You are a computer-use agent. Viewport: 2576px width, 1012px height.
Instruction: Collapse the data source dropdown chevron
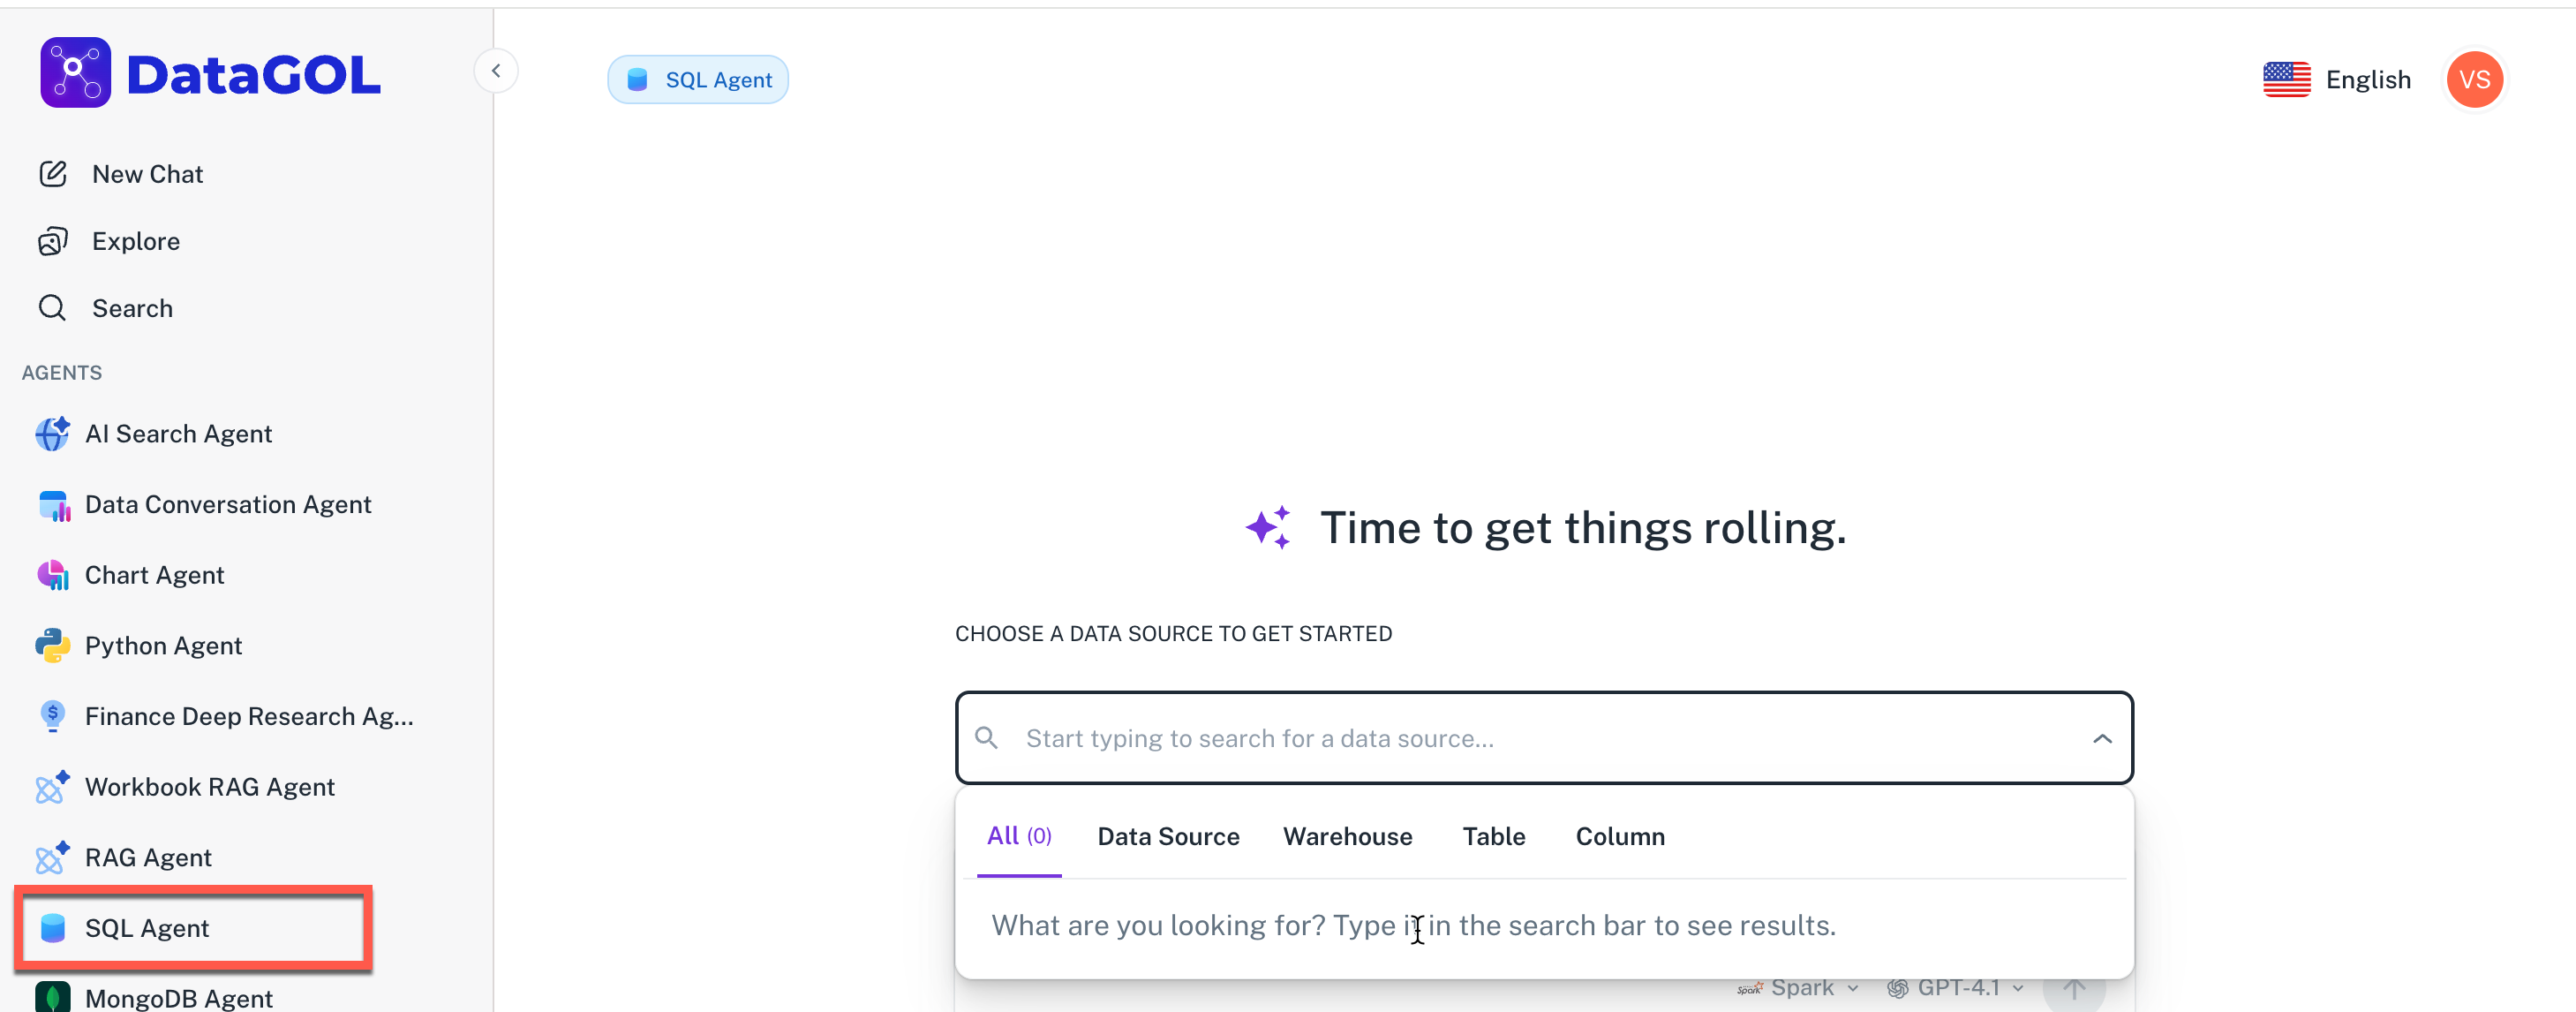click(x=2102, y=739)
